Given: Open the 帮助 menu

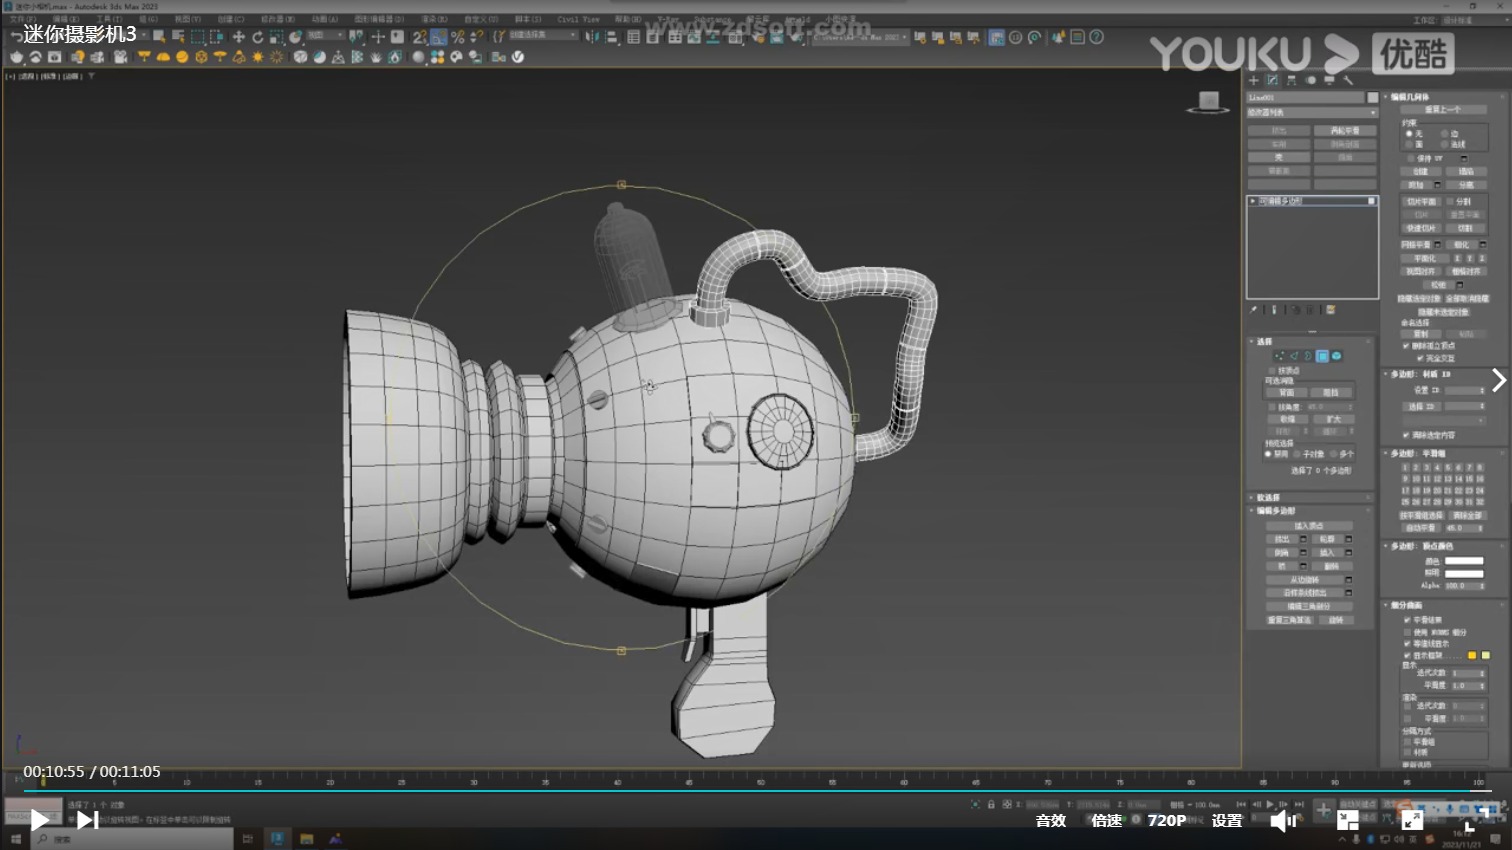Looking at the screenshot, I should (x=628, y=19).
